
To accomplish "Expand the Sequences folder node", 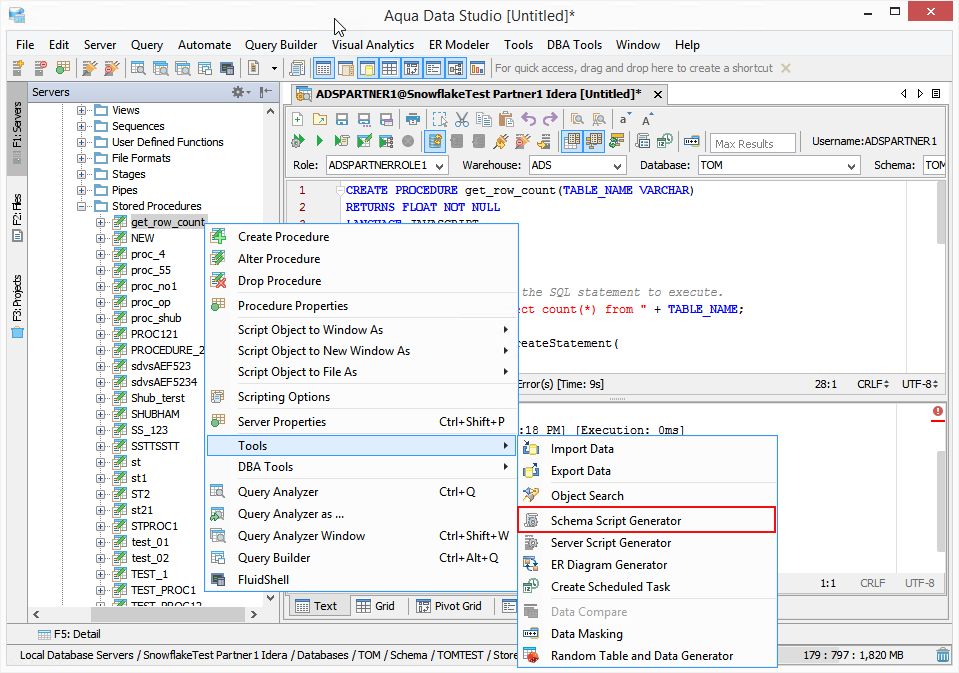I will [x=81, y=126].
